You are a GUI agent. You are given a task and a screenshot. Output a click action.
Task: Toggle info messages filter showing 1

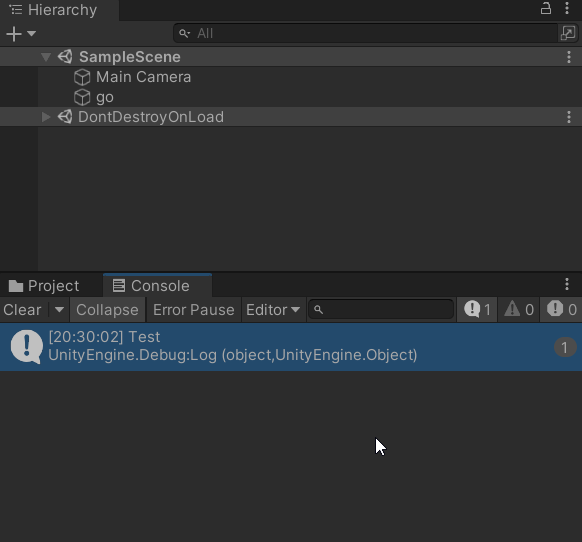(x=477, y=309)
